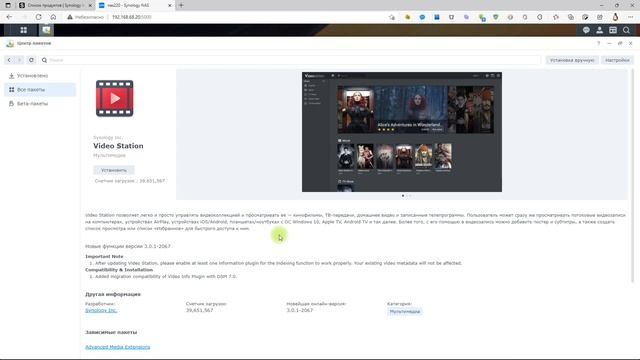The image size is (640, 360).
Task: Click the Video Station film icon
Action: [x=115, y=98]
